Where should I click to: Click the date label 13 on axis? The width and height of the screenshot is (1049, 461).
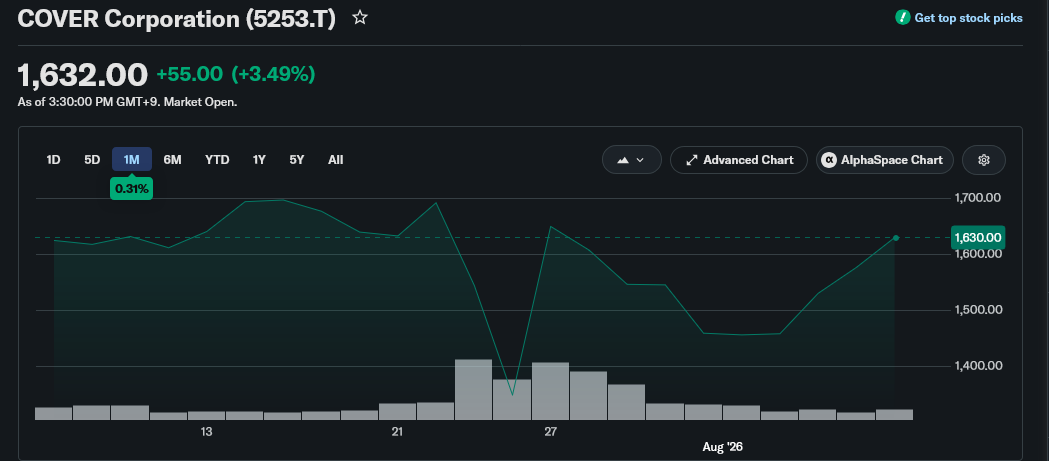pyautogui.click(x=206, y=432)
